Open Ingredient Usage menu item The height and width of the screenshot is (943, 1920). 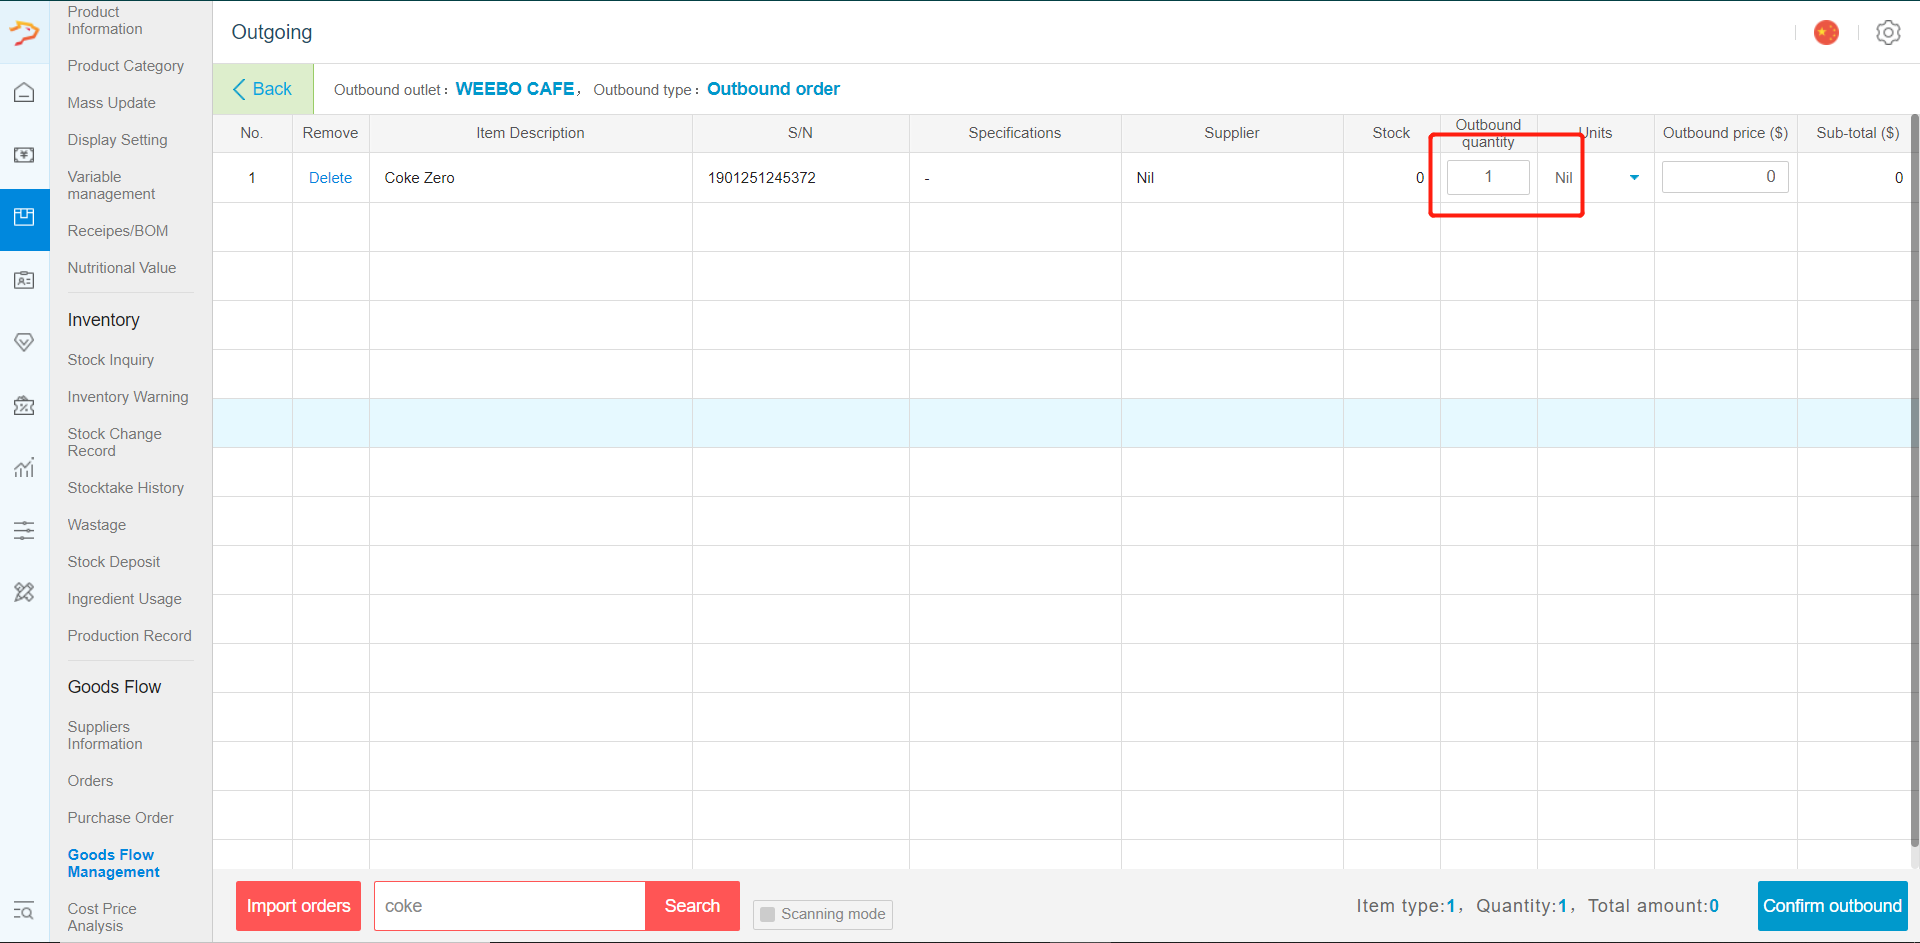point(124,599)
